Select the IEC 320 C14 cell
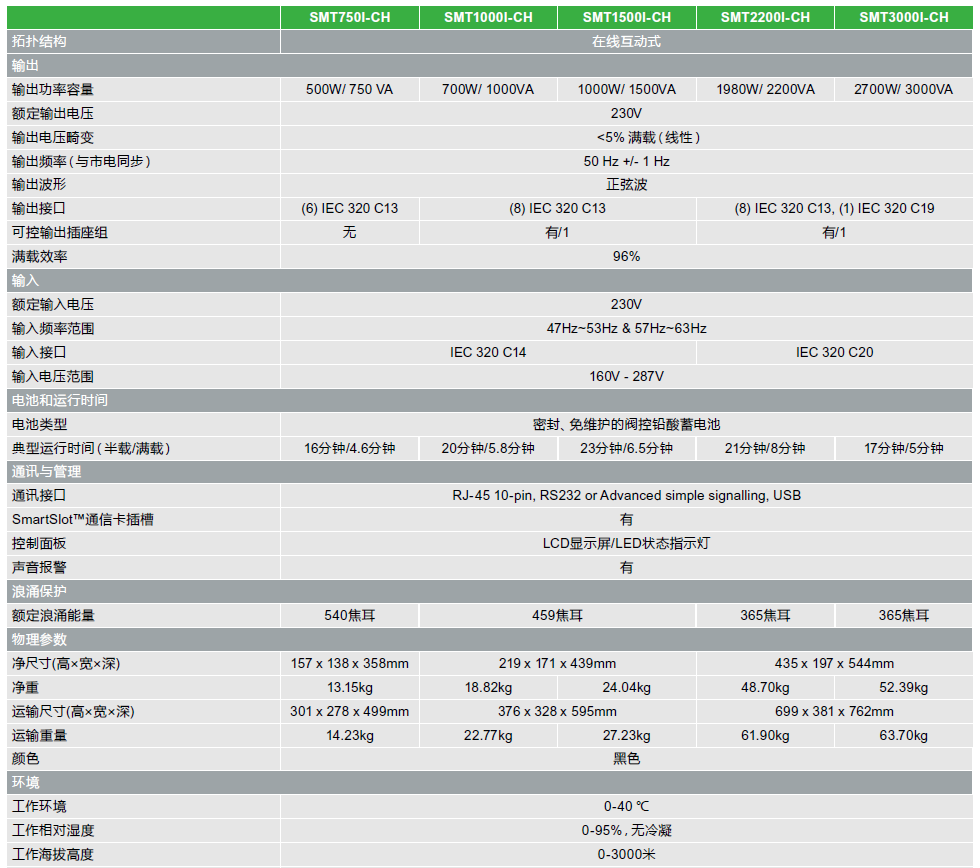This screenshot has width=980, height=868. tap(488, 352)
